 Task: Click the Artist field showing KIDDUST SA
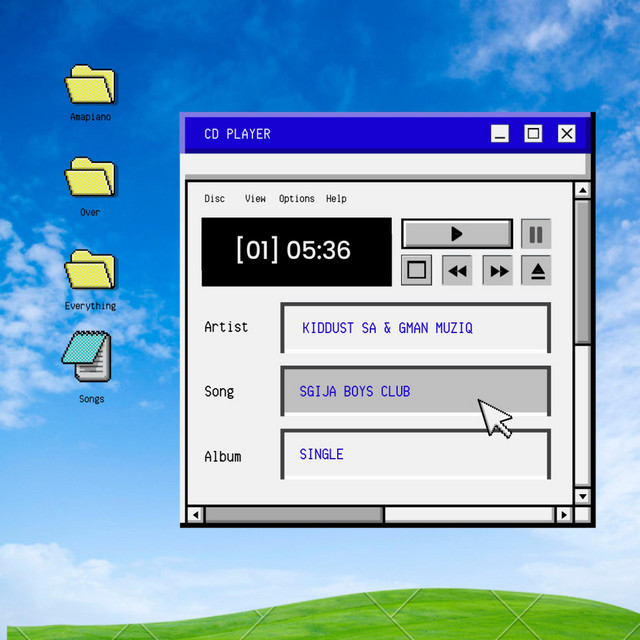click(415, 328)
